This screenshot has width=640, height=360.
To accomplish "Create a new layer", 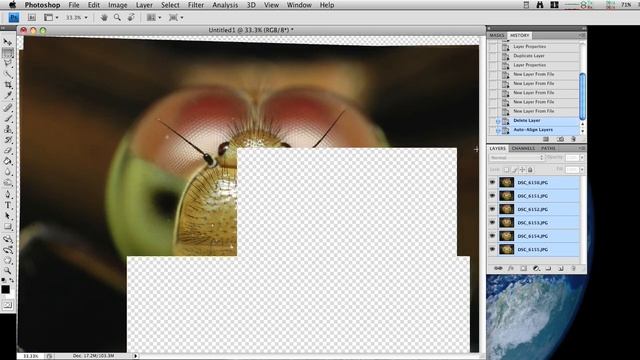I will pyautogui.click(x=561, y=268).
